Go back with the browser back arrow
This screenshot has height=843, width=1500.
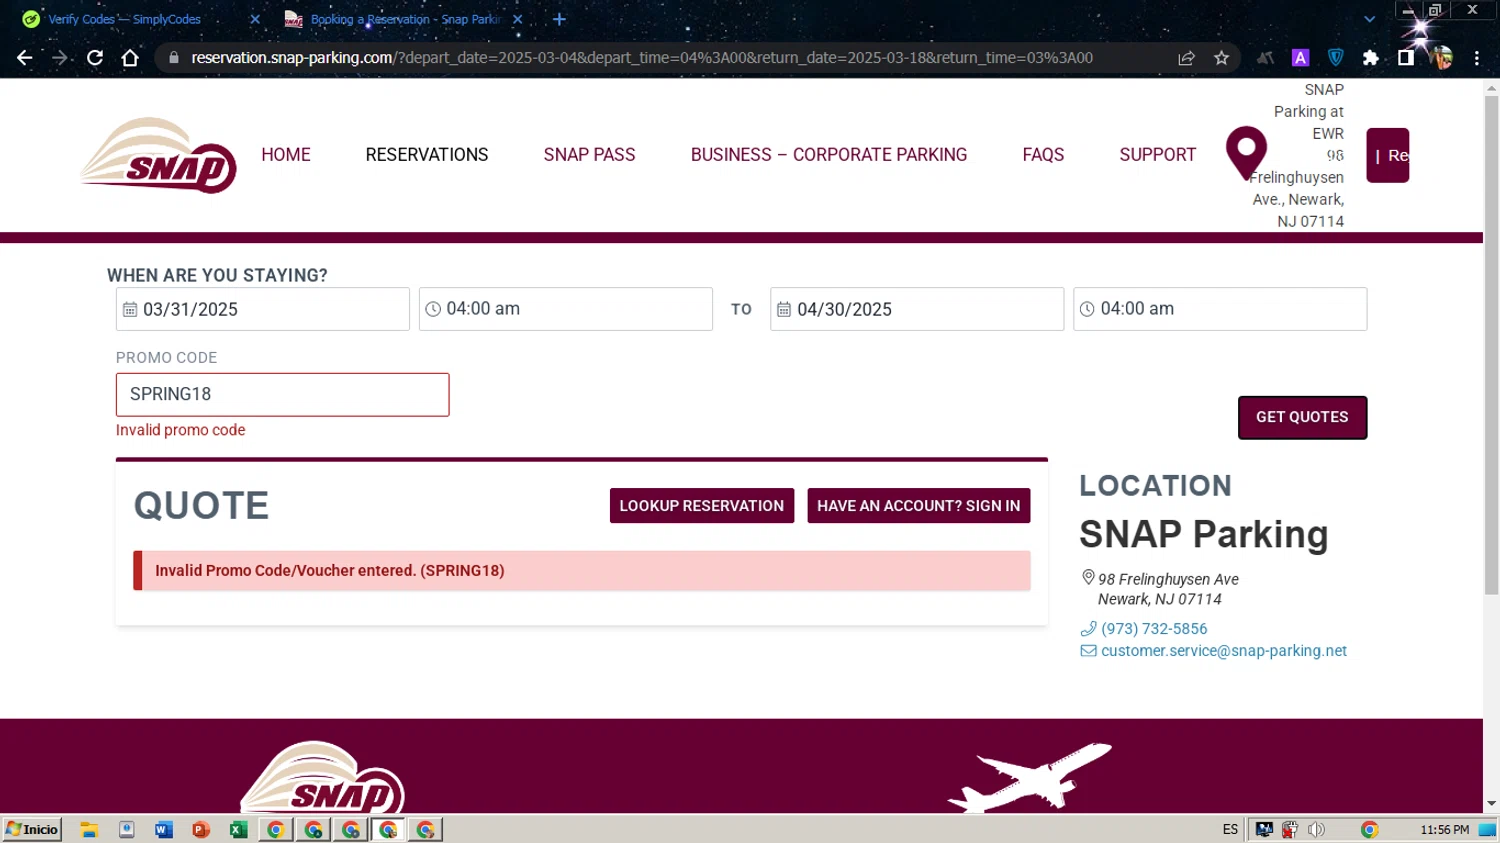coord(25,58)
